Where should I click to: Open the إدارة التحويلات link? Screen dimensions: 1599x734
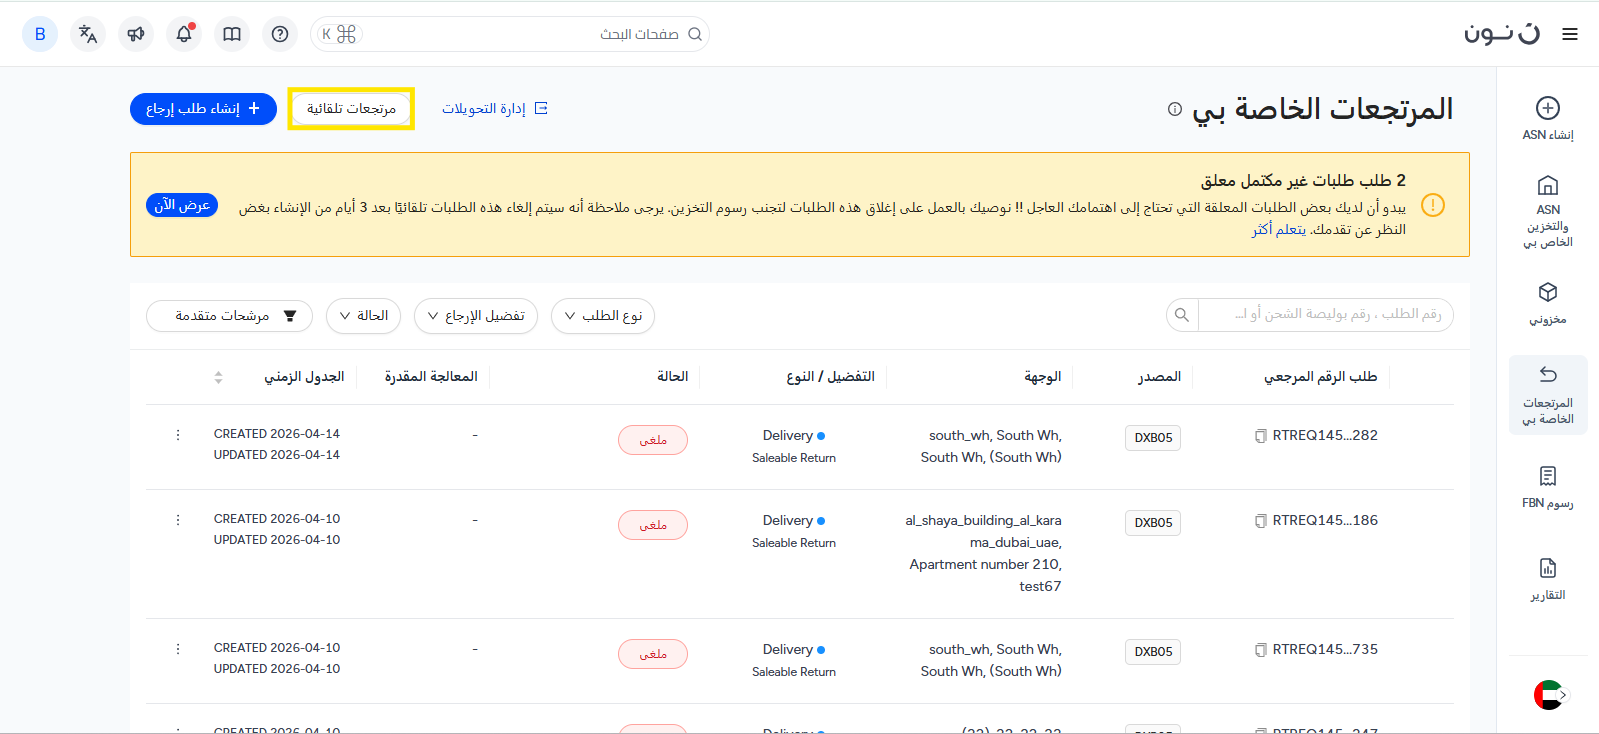(495, 109)
